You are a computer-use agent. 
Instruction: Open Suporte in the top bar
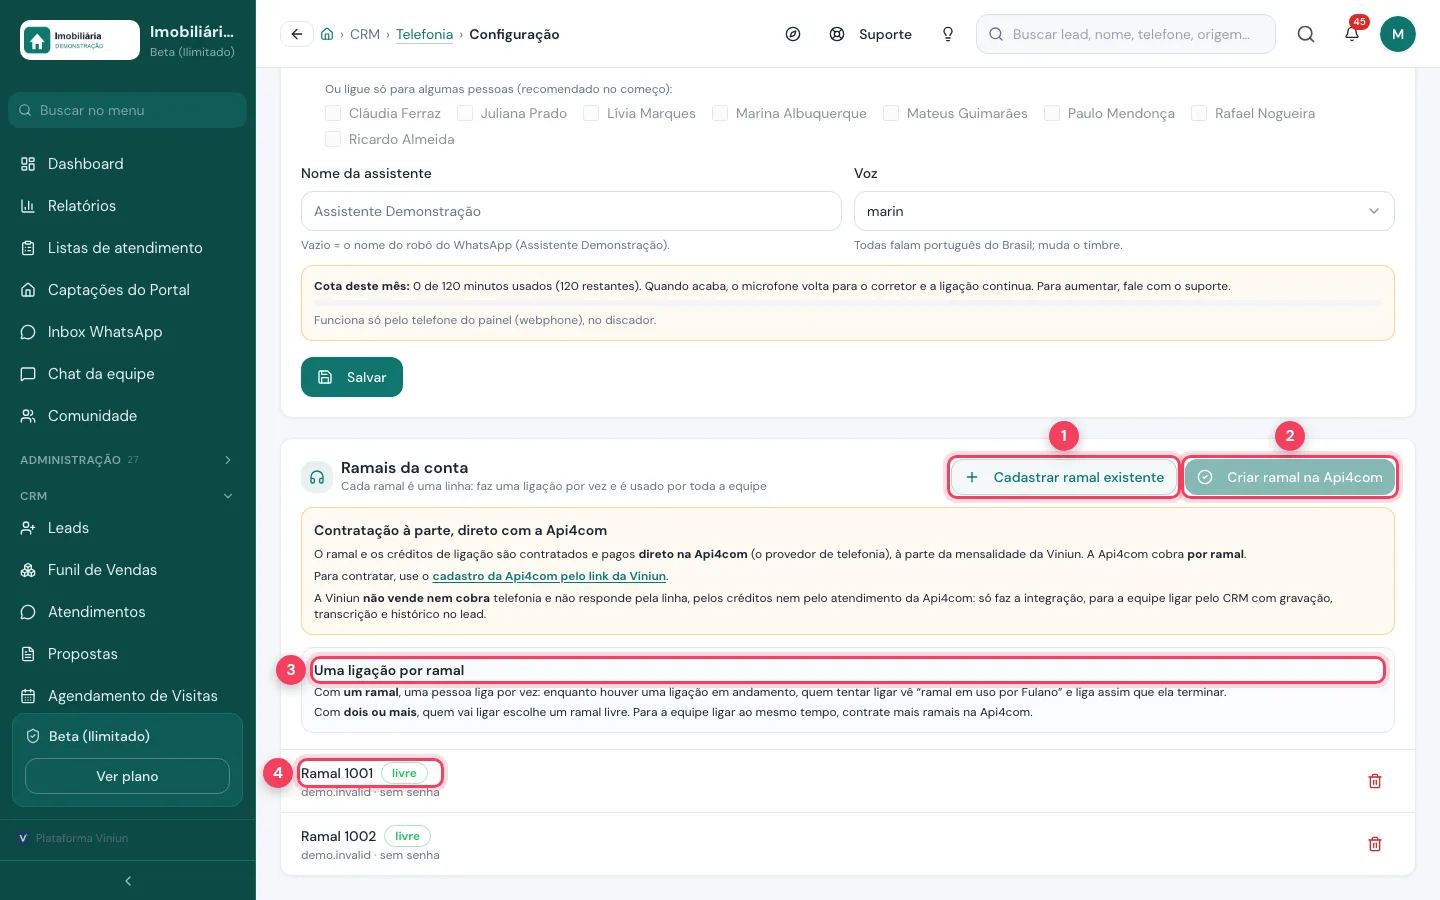(871, 34)
